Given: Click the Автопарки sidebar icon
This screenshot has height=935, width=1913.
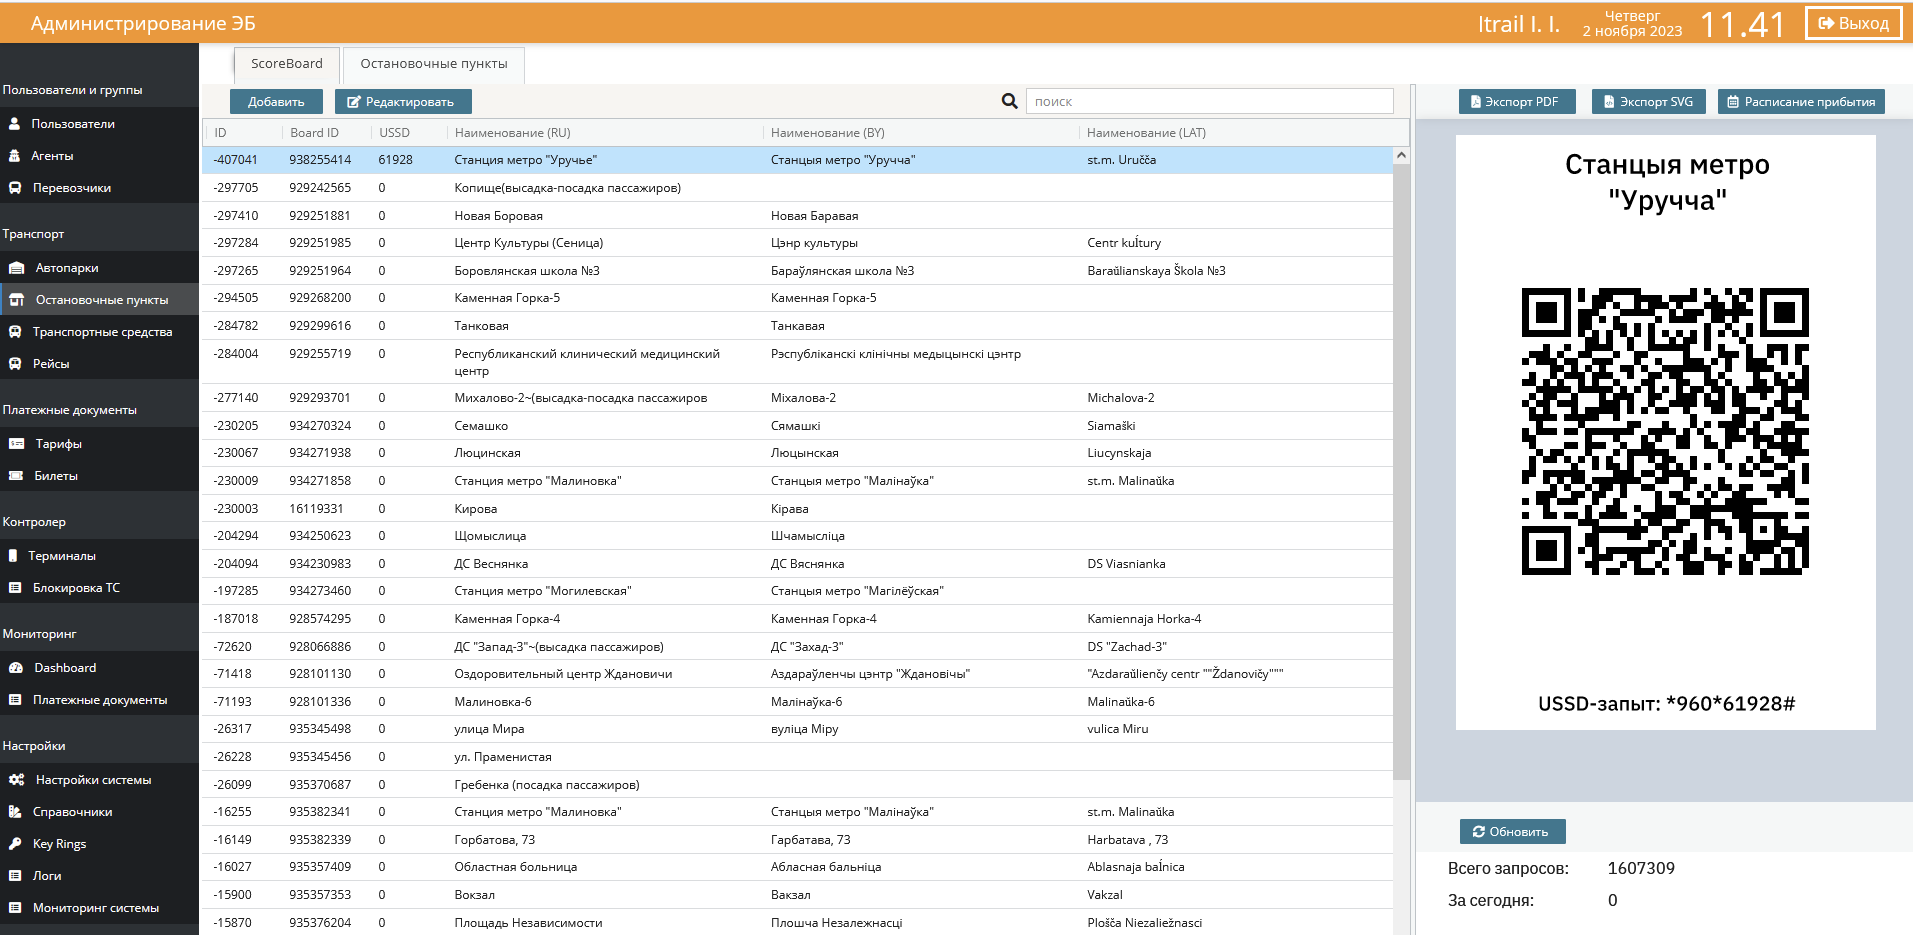Looking at the screenshot, I should click(16, 268).
